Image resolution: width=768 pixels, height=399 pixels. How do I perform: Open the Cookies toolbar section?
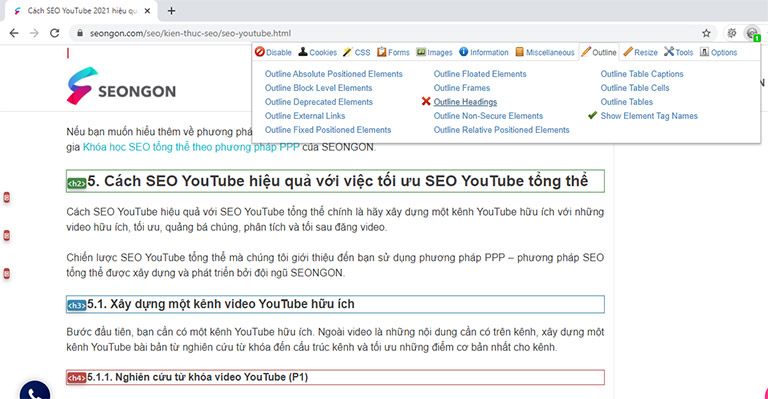[318, 52]
